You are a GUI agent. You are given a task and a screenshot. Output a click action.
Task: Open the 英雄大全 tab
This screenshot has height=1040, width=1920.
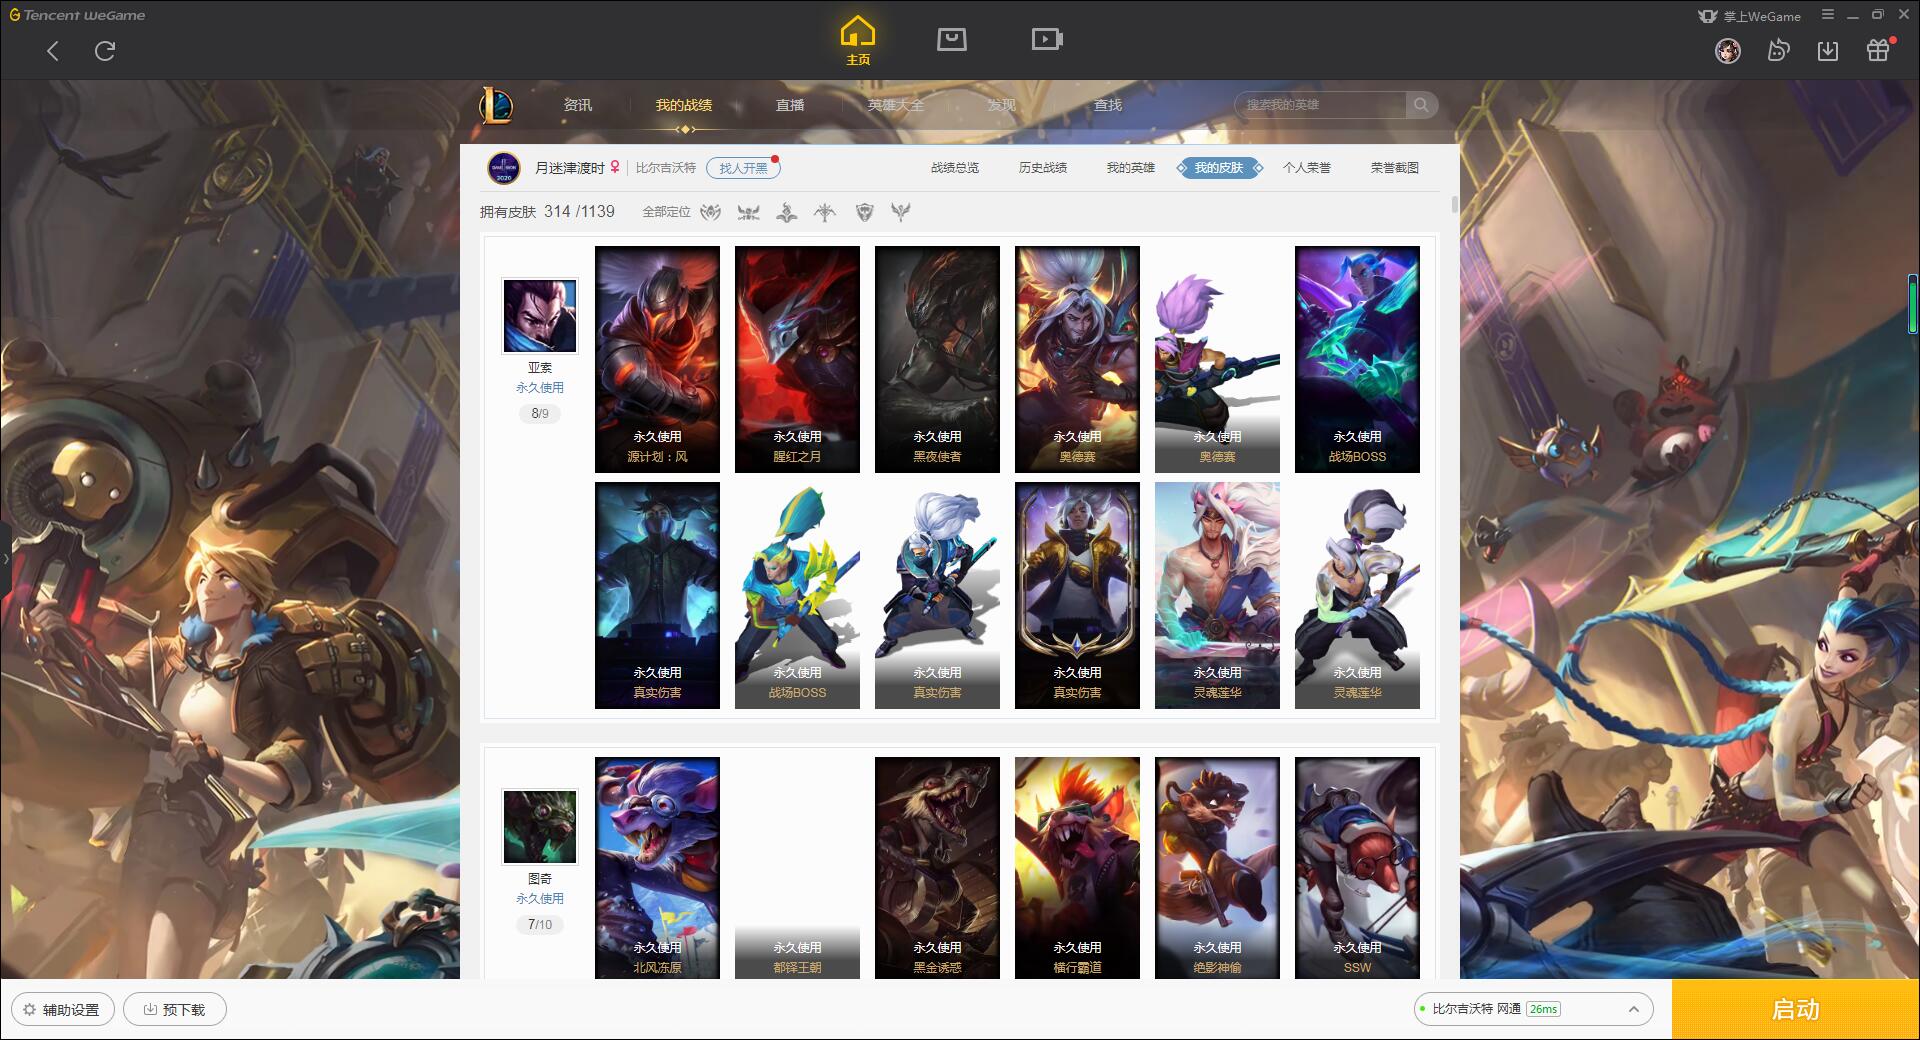click(896, 105)
